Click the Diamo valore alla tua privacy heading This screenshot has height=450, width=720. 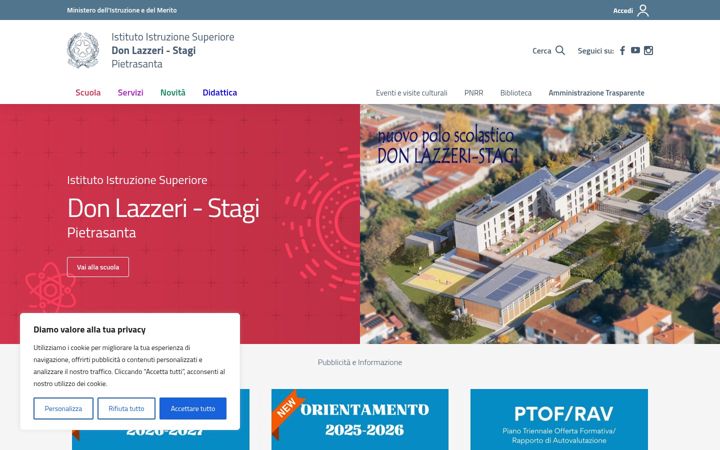pyautogui.click(x=90, y=329)
